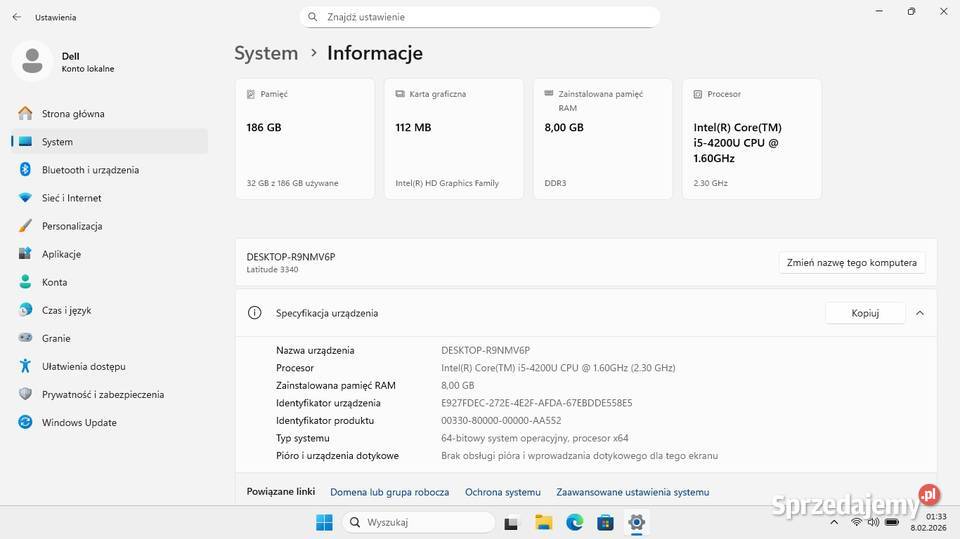Launch Microsoft Edge from the taskbar
Screen dimensions: 960x539
click(574, 522)
